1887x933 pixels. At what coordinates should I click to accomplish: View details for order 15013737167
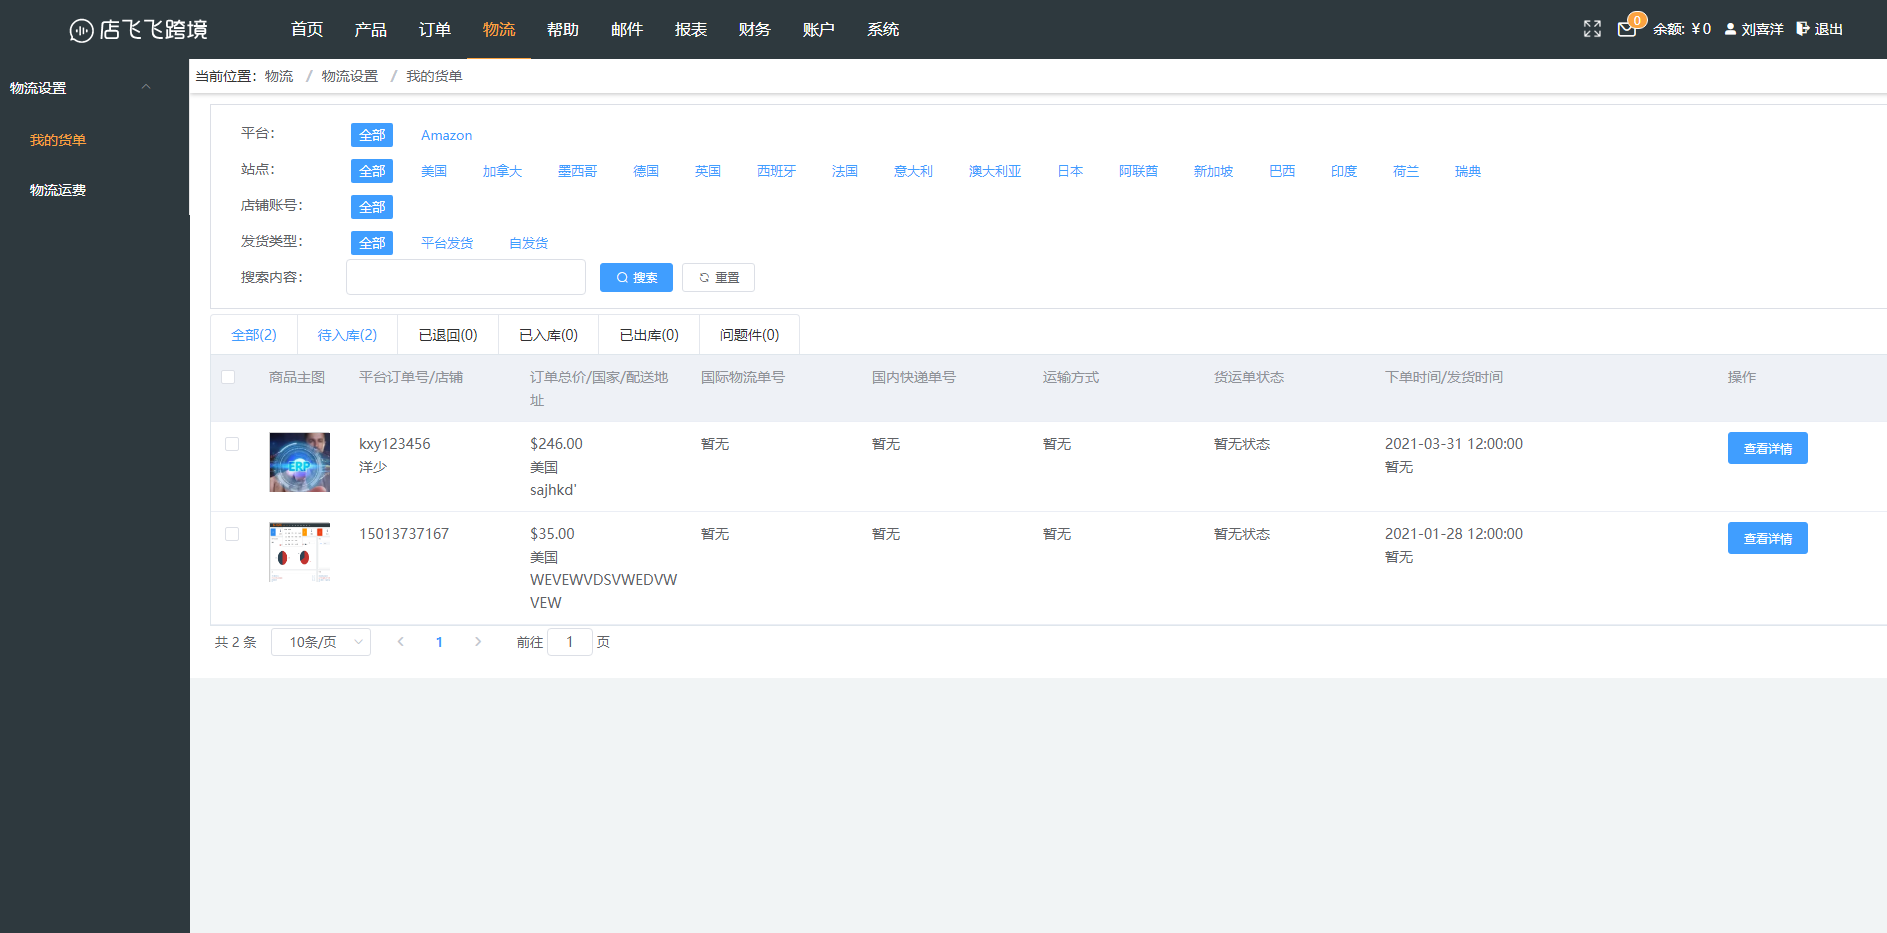tap(1767, 538)
